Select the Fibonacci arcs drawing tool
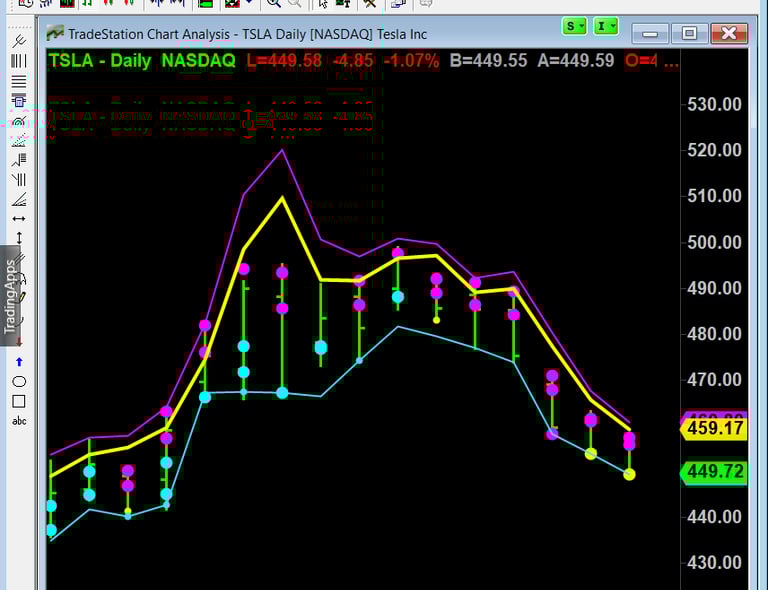 tap(19, 121)
